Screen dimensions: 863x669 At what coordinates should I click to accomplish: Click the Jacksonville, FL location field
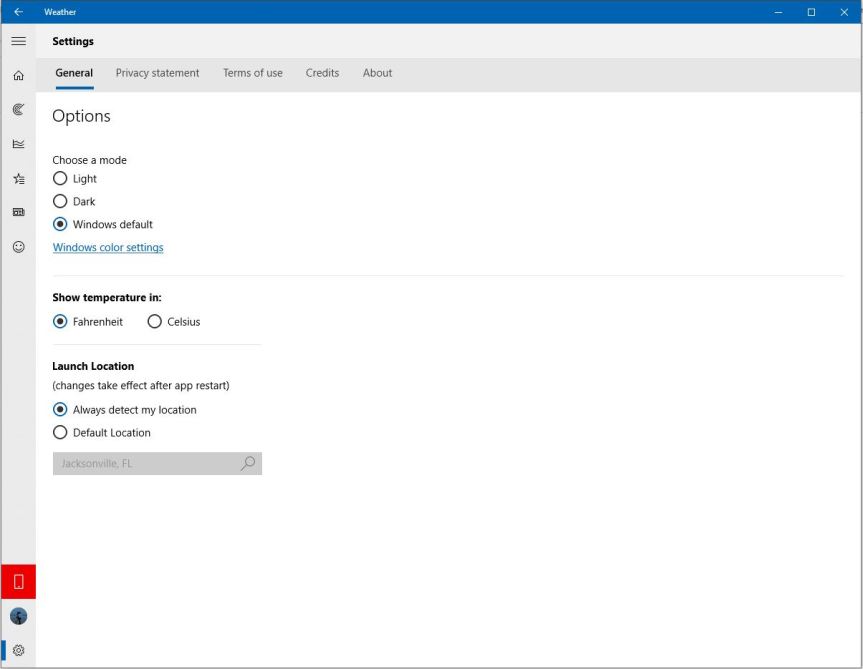(145, 464)
